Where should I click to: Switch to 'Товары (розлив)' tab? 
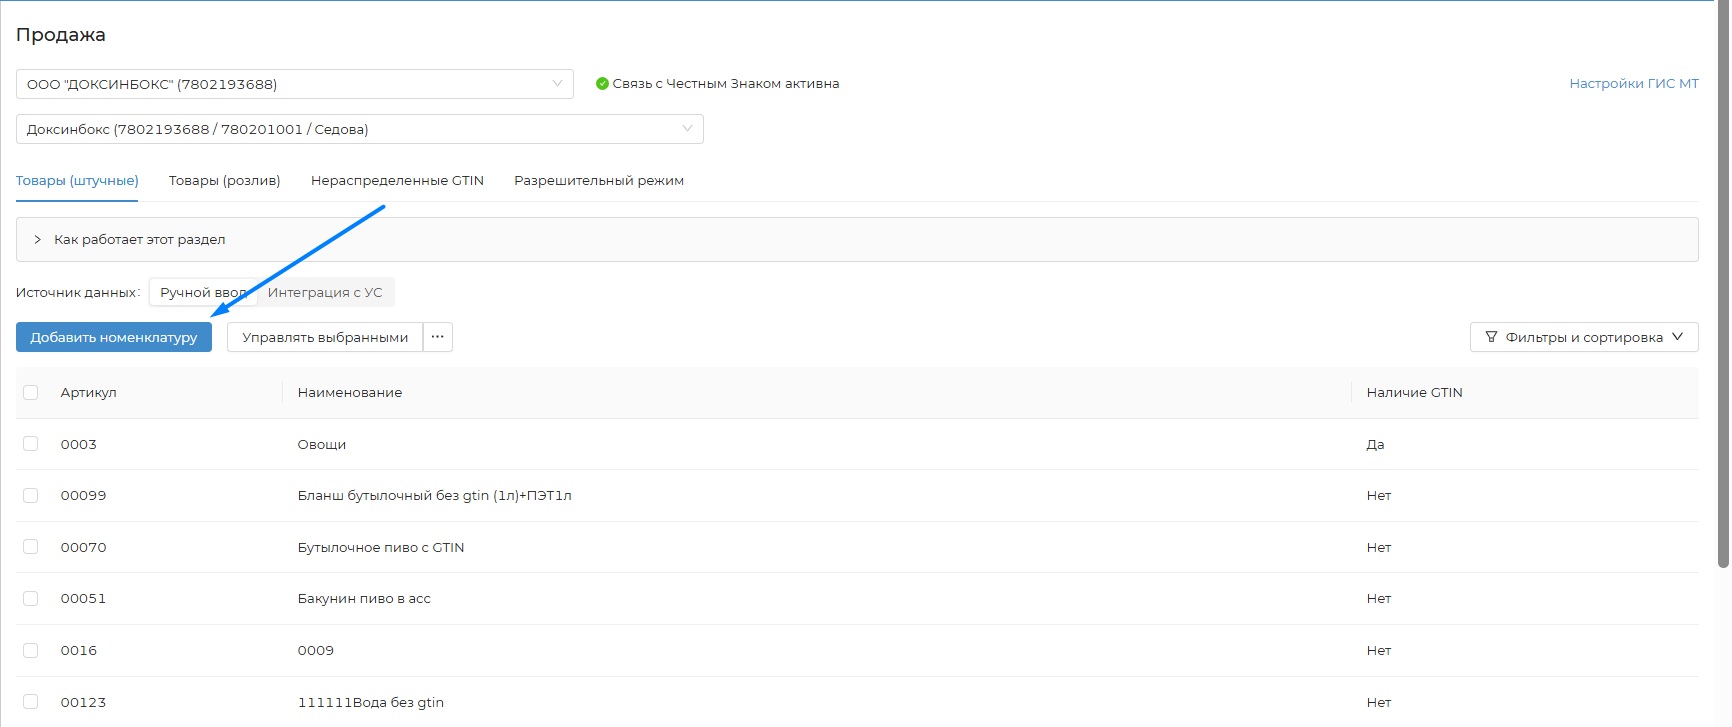224,181
